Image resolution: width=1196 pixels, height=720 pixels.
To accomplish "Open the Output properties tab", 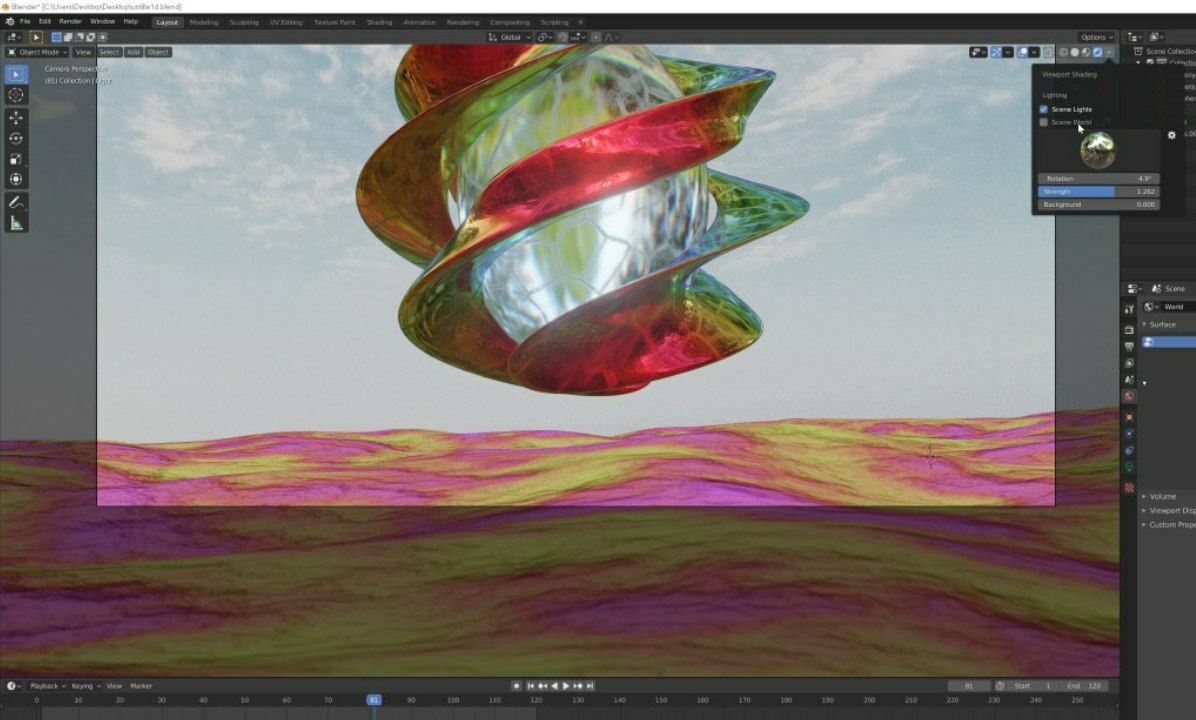I will click(x=1129, y=346).
